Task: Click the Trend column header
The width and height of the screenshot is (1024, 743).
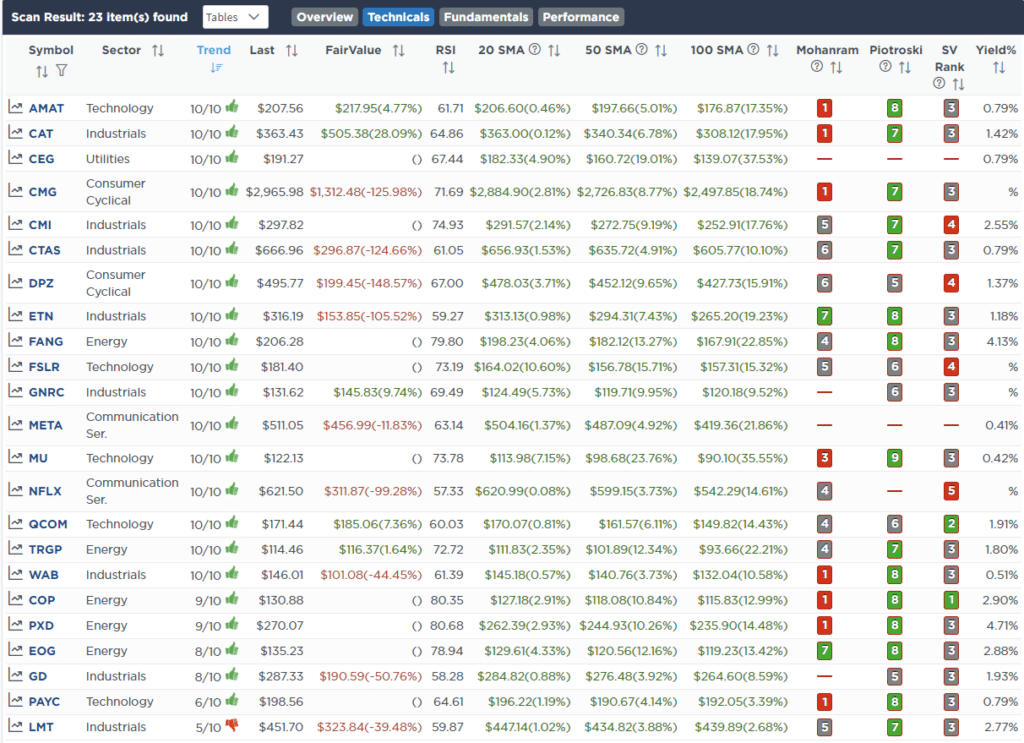Action: pyautogui.click(x=214, y=50)
